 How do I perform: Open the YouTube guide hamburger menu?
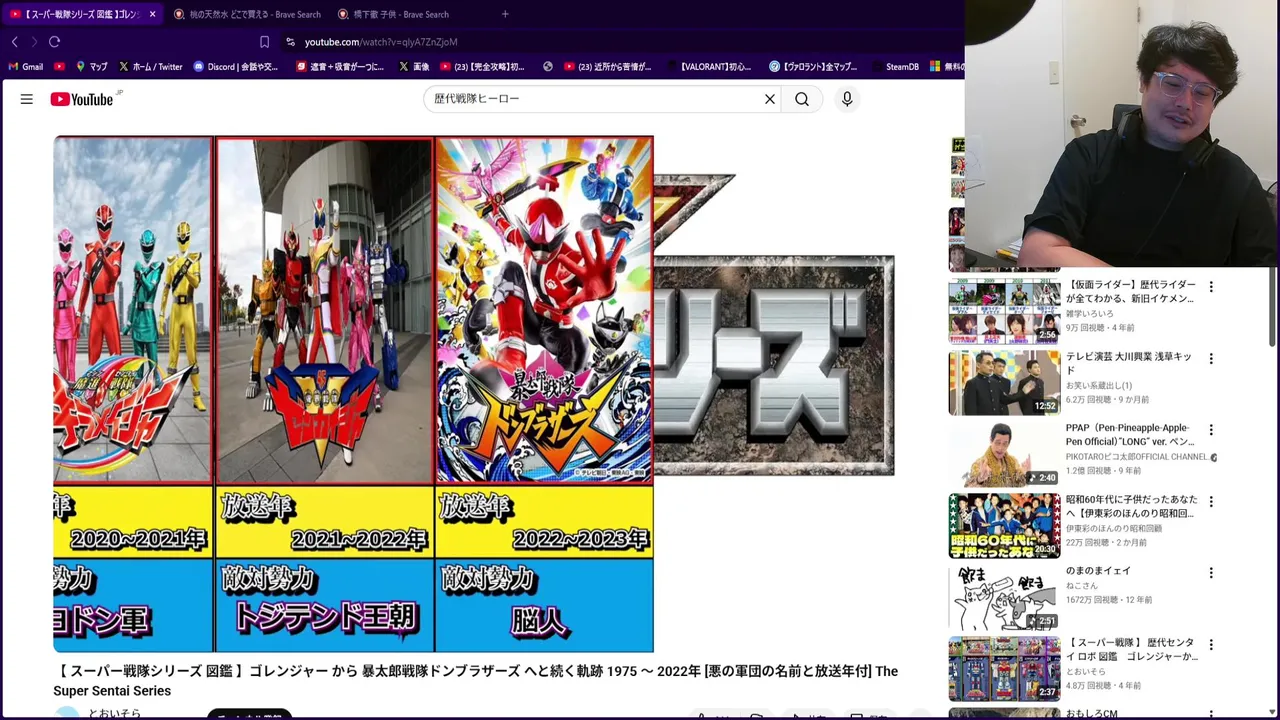point(27,99)
